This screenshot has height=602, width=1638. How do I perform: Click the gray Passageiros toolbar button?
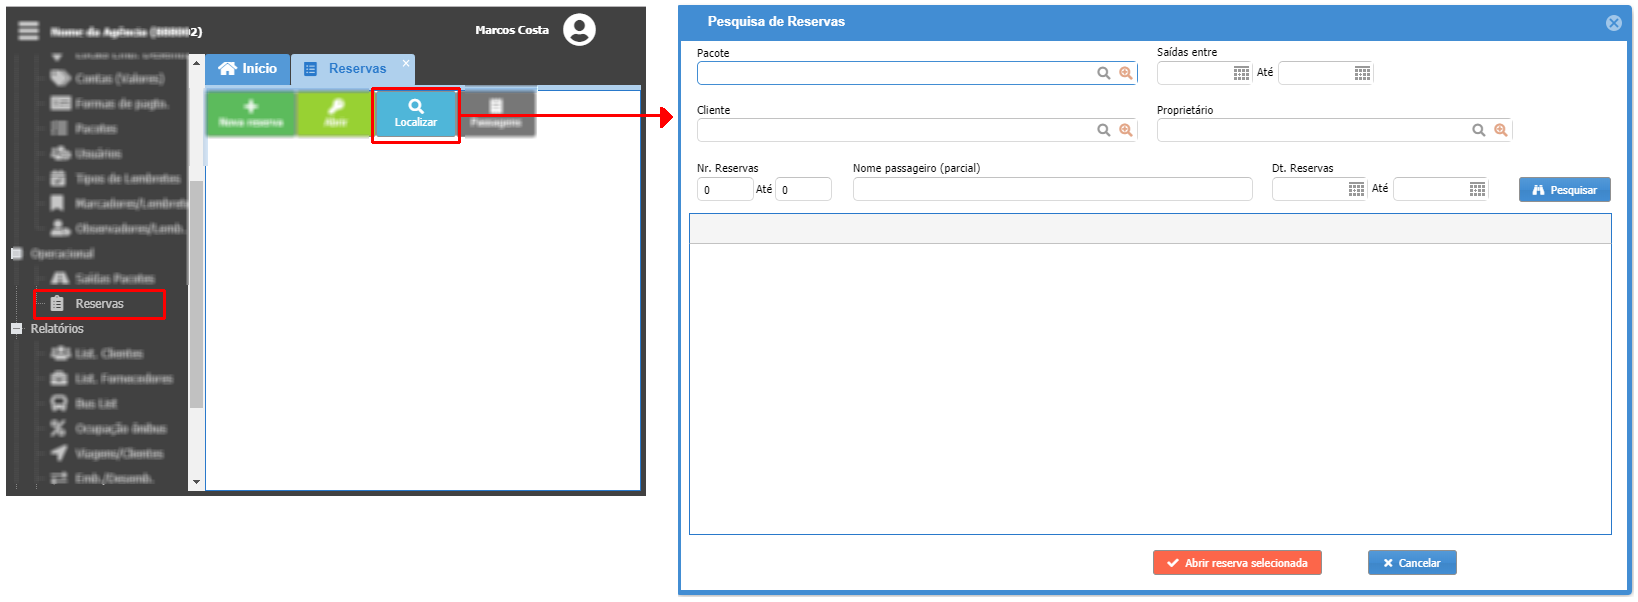point(496,114)
